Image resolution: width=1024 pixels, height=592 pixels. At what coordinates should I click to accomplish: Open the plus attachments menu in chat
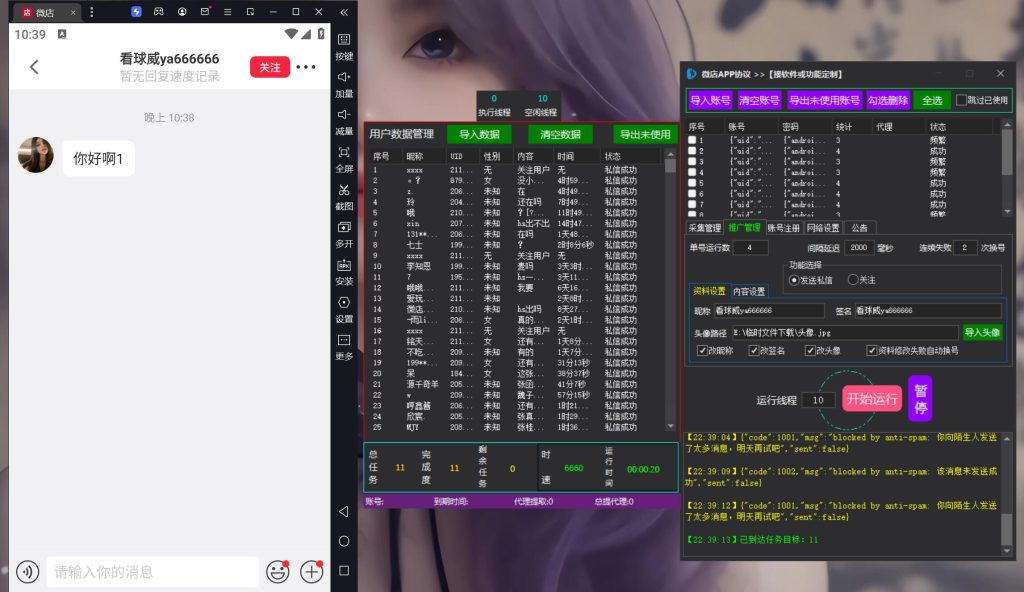(x=312, y=572)
